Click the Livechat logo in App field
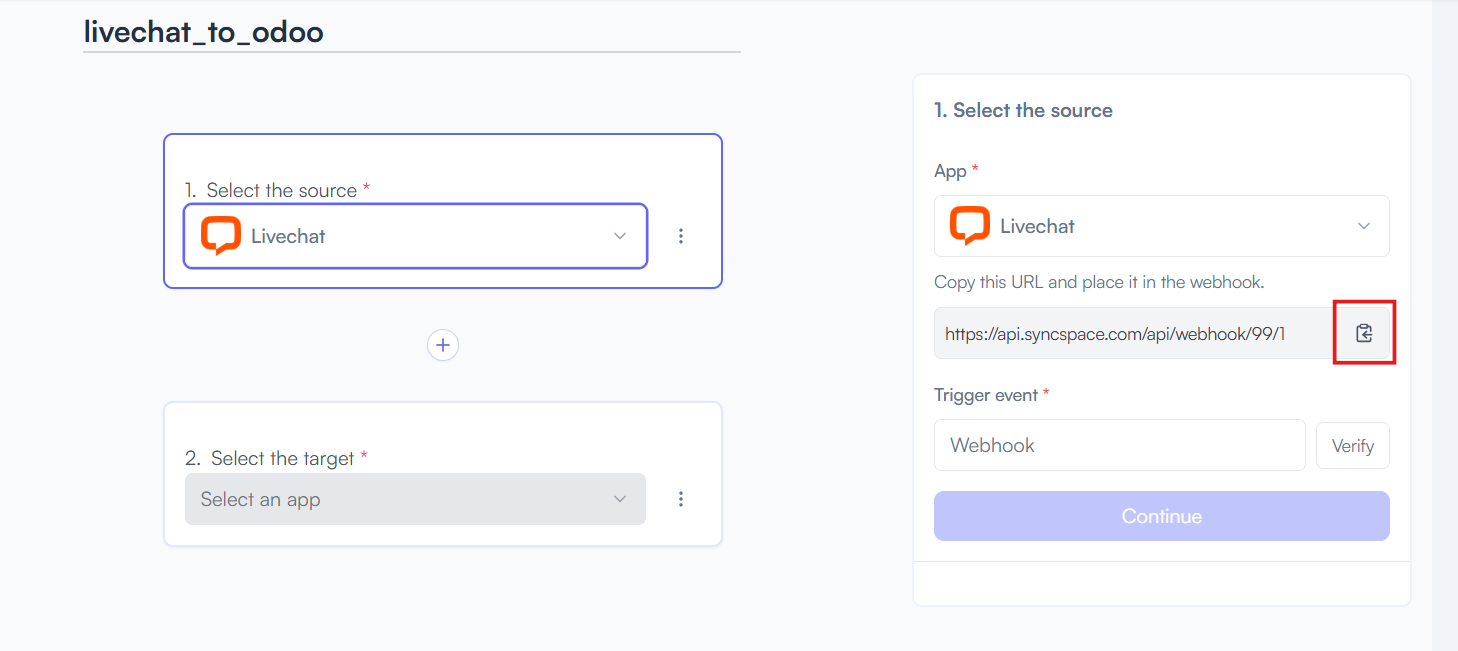1458x651 pixels. [970, 226]
